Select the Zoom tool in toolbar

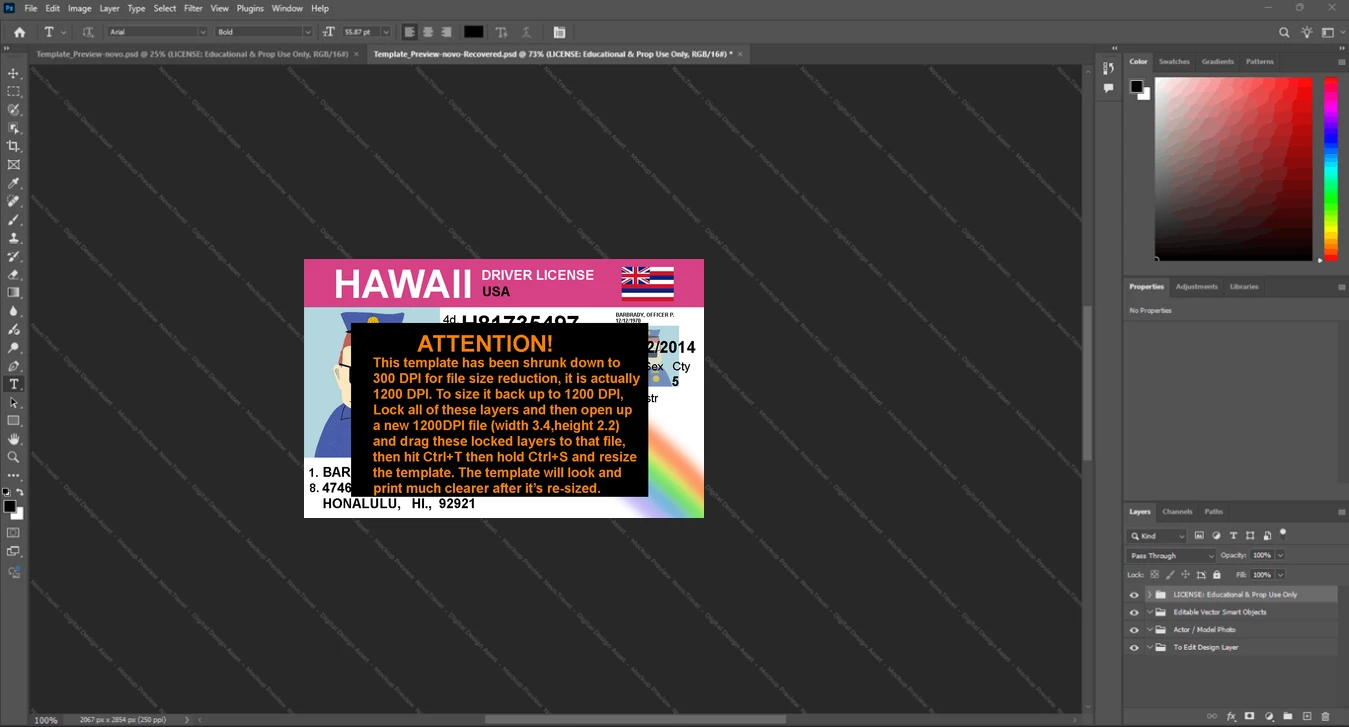14,457
